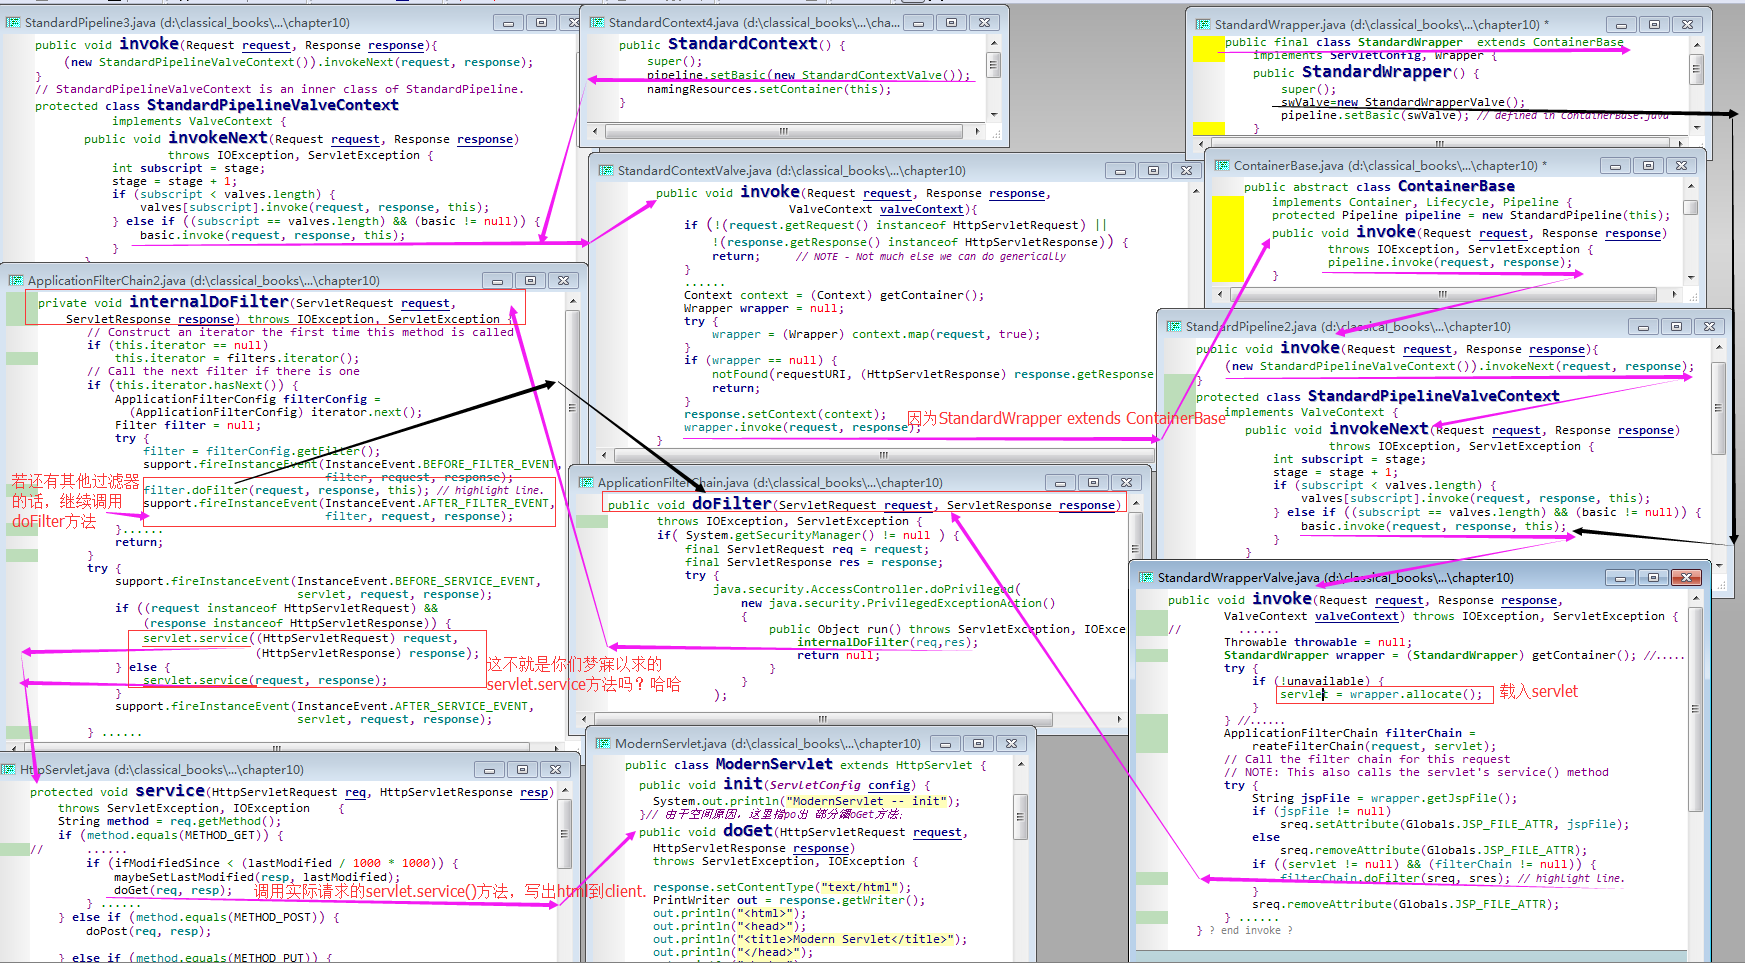Maximize the StandardPipeline2.java window
Screen dimensions: 1745x963
tap(1676, 326)
